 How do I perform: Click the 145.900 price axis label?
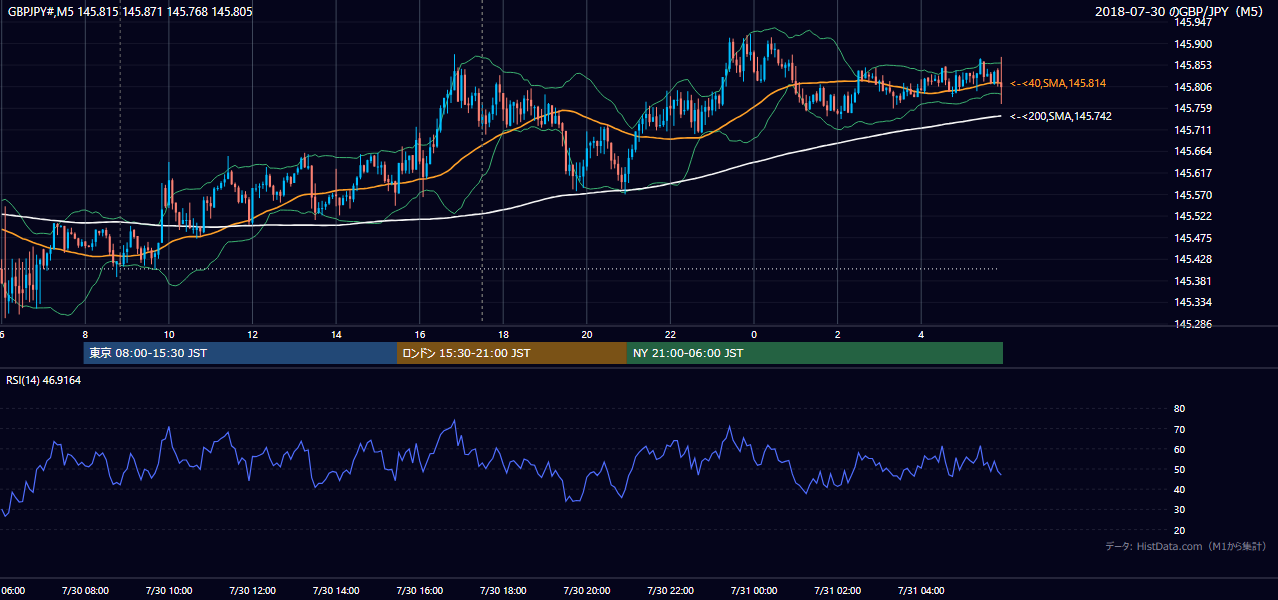point(1192,44)
